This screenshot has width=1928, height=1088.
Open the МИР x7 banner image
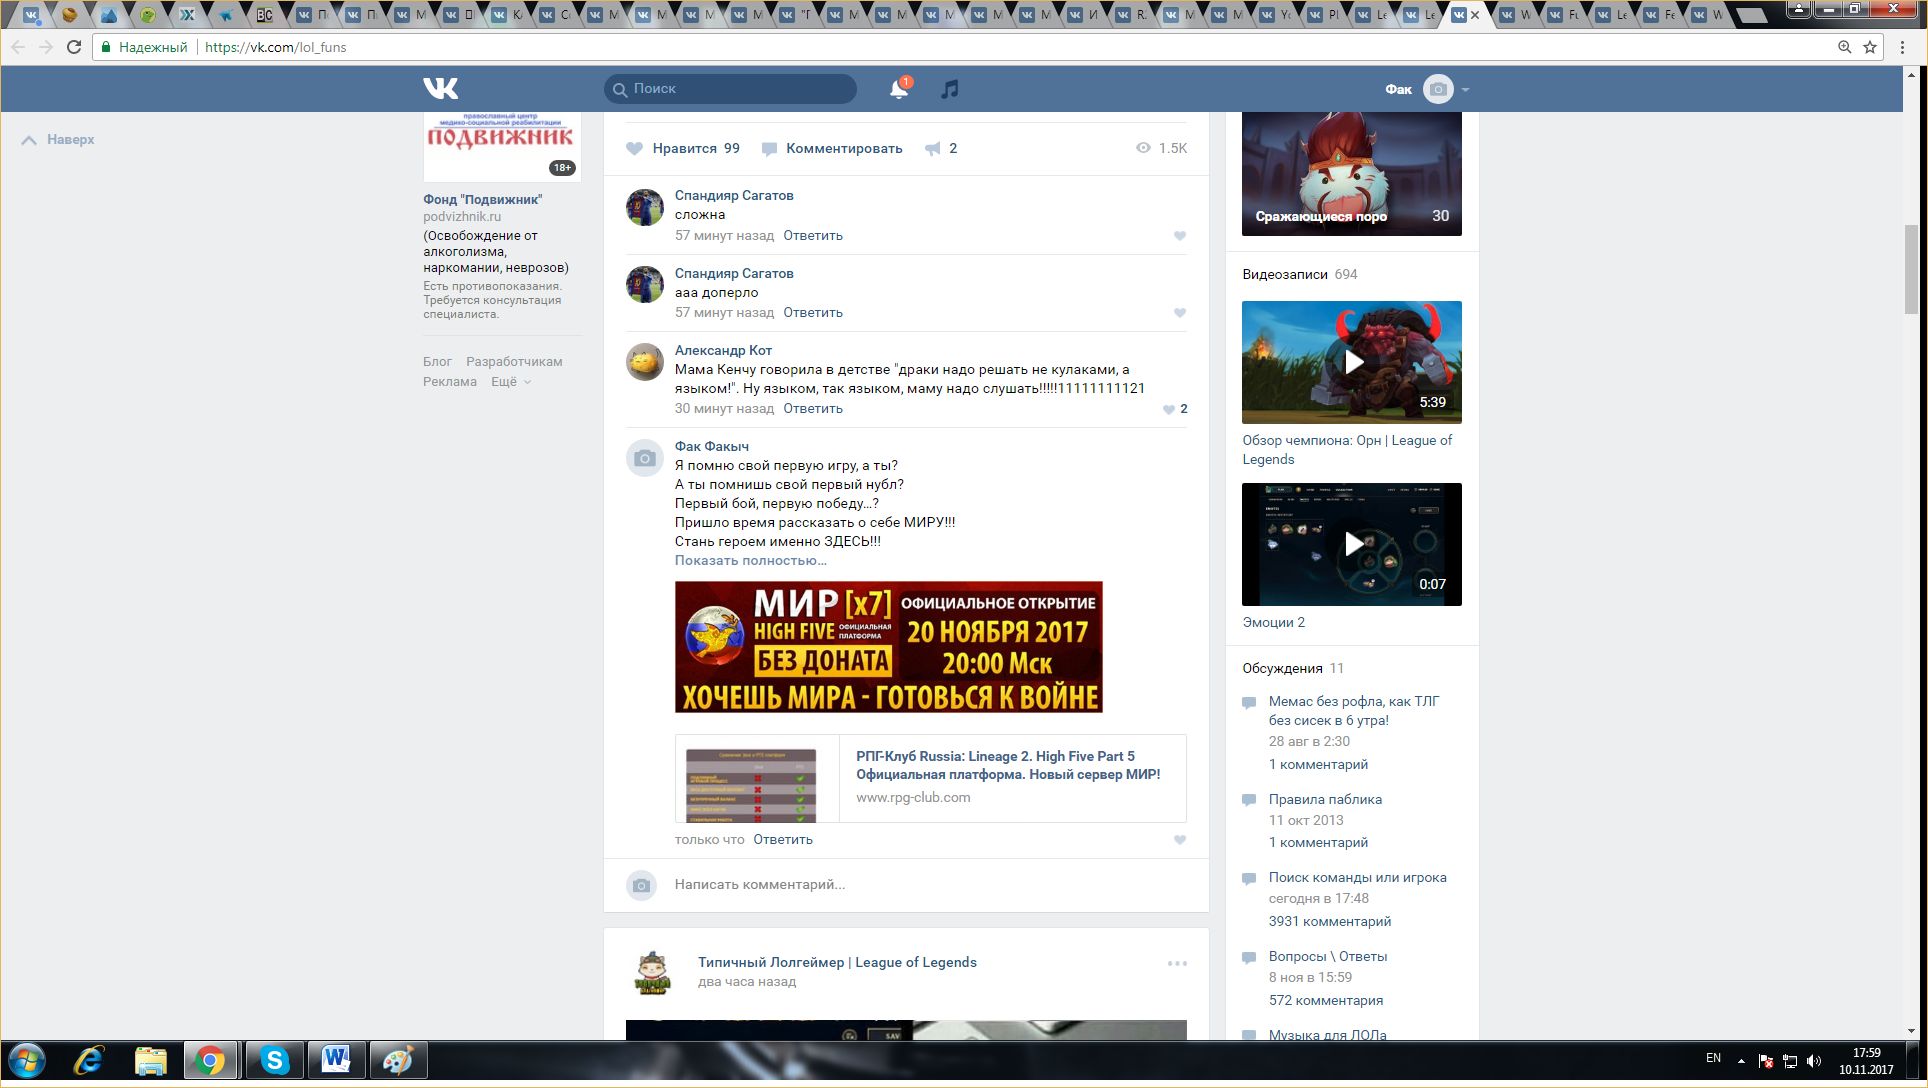(889, 647)
